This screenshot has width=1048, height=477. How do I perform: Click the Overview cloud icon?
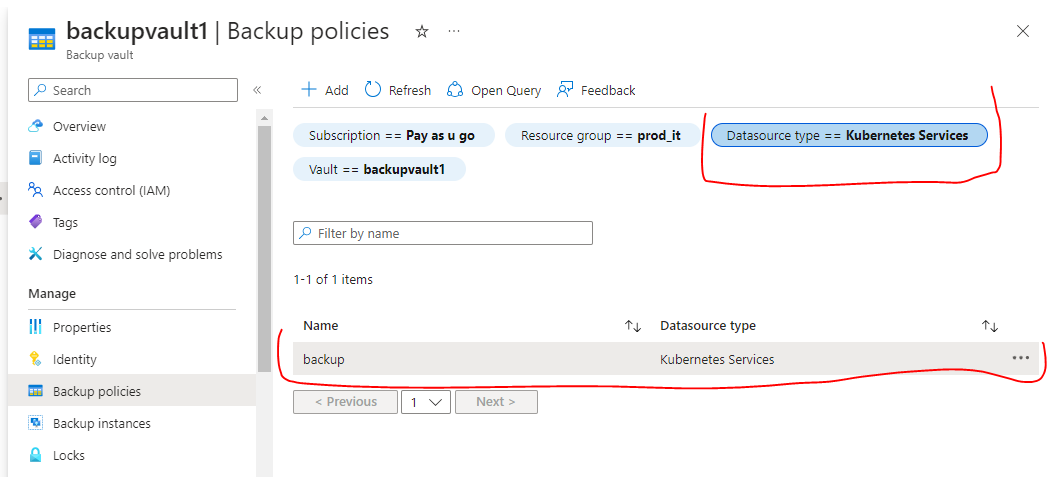(35, 126)
